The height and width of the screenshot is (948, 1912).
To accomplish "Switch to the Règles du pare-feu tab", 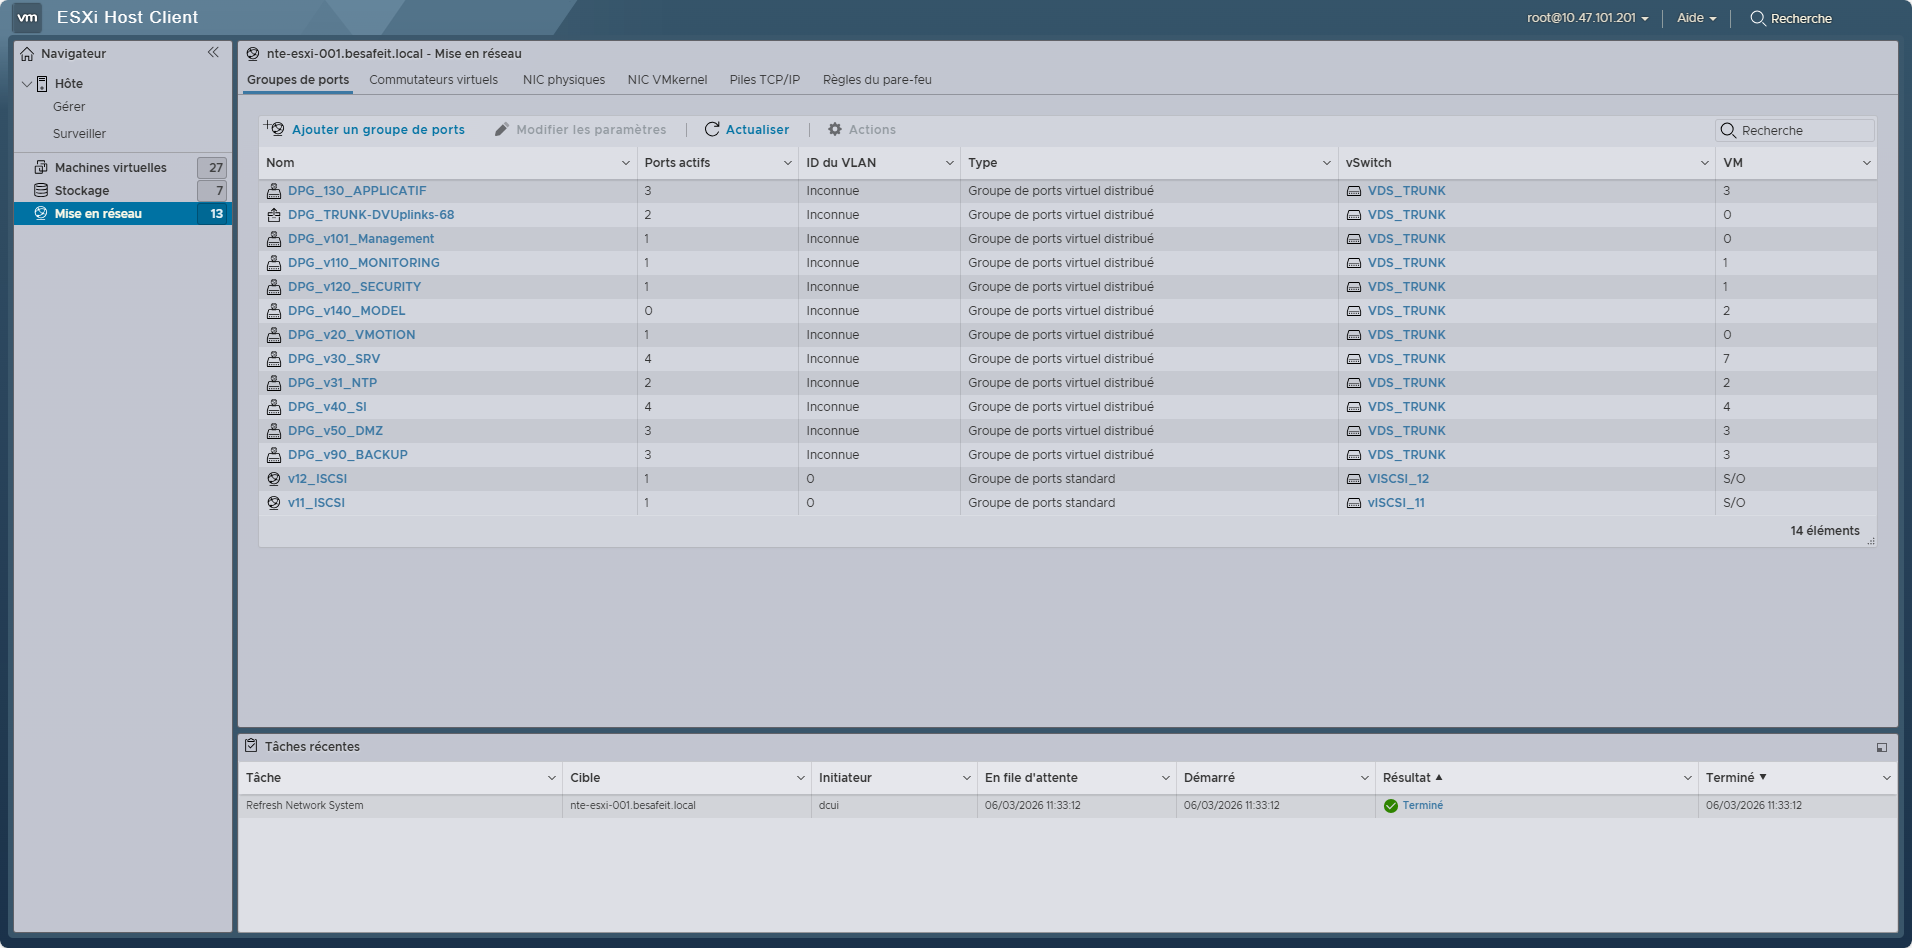I will (877, 80).
